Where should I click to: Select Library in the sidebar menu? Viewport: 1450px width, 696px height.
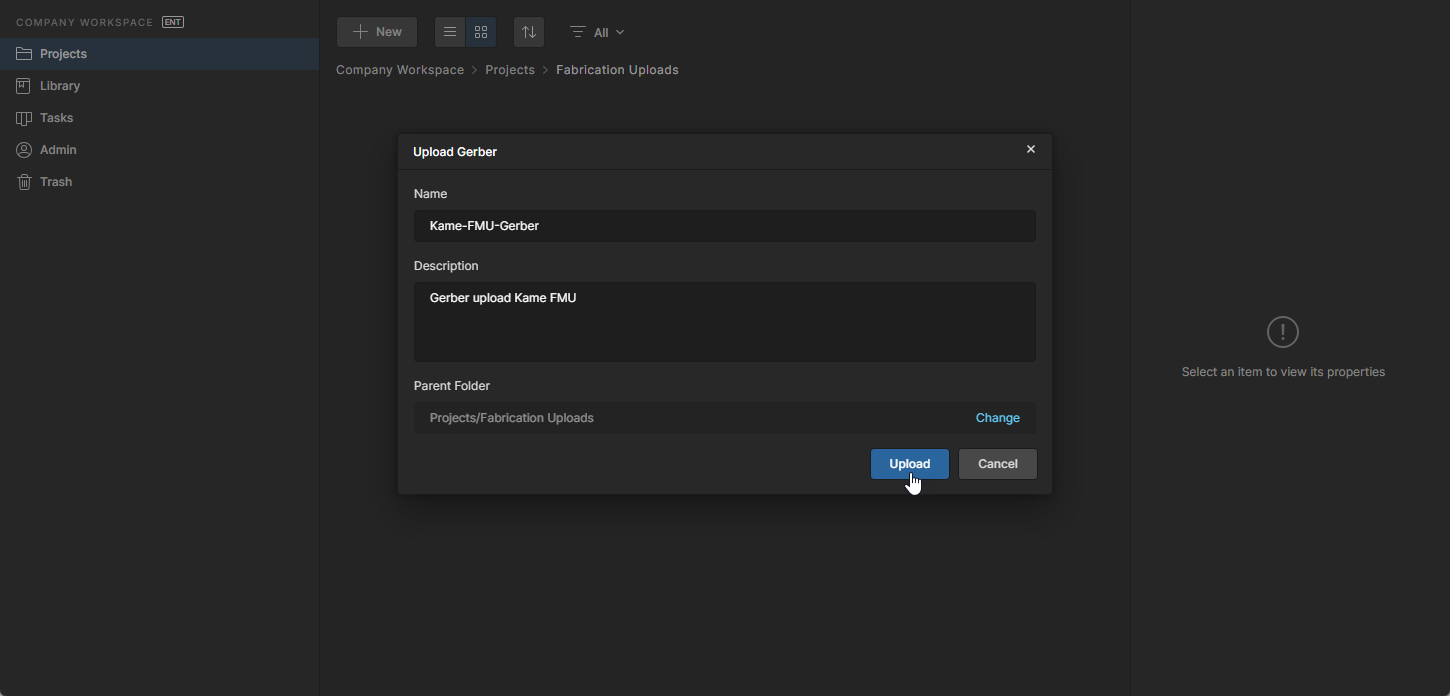click(60, 86)
